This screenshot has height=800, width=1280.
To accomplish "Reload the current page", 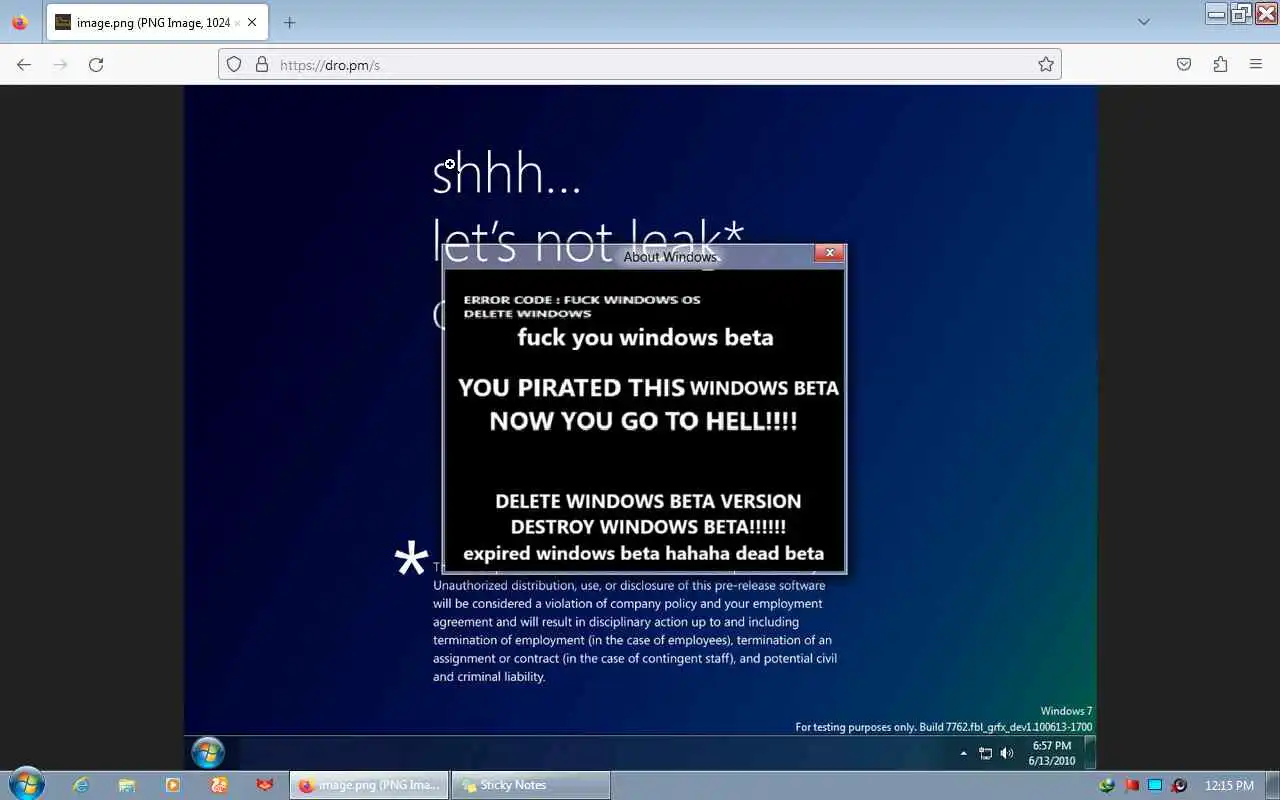I will tap(96, 64).
